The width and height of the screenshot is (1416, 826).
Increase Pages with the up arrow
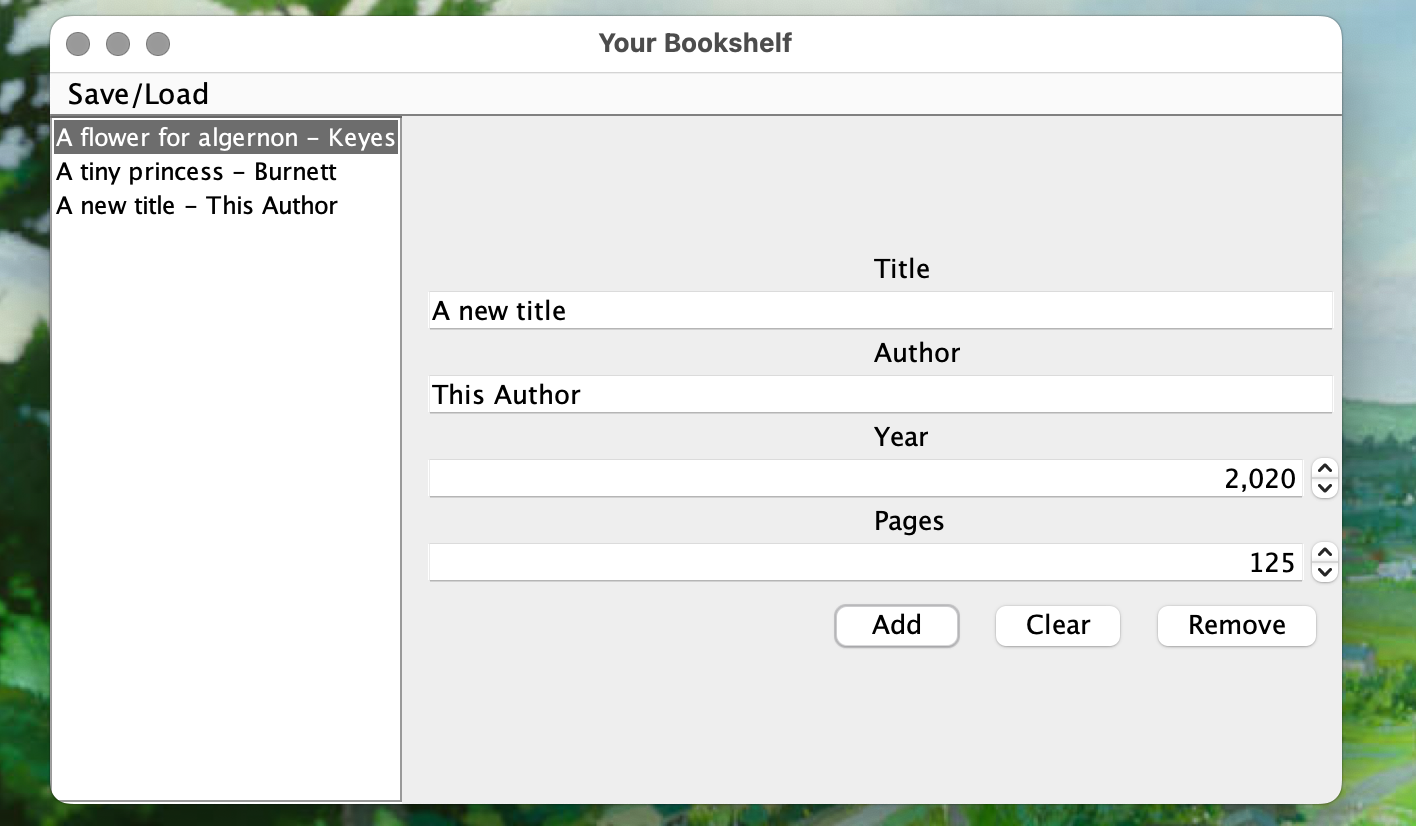1324,552
